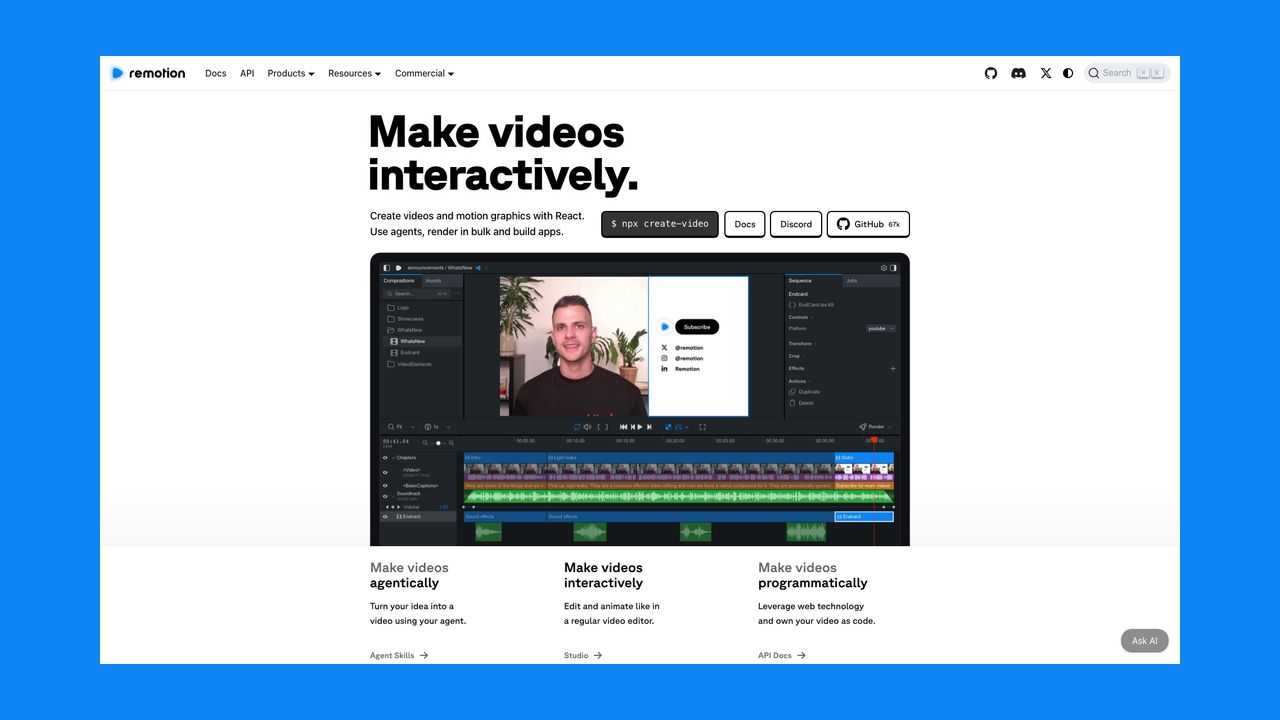Click the skip-to-start button in the editor
The height and width of the screenshot is (720, 1280).
tap(623, 427)
